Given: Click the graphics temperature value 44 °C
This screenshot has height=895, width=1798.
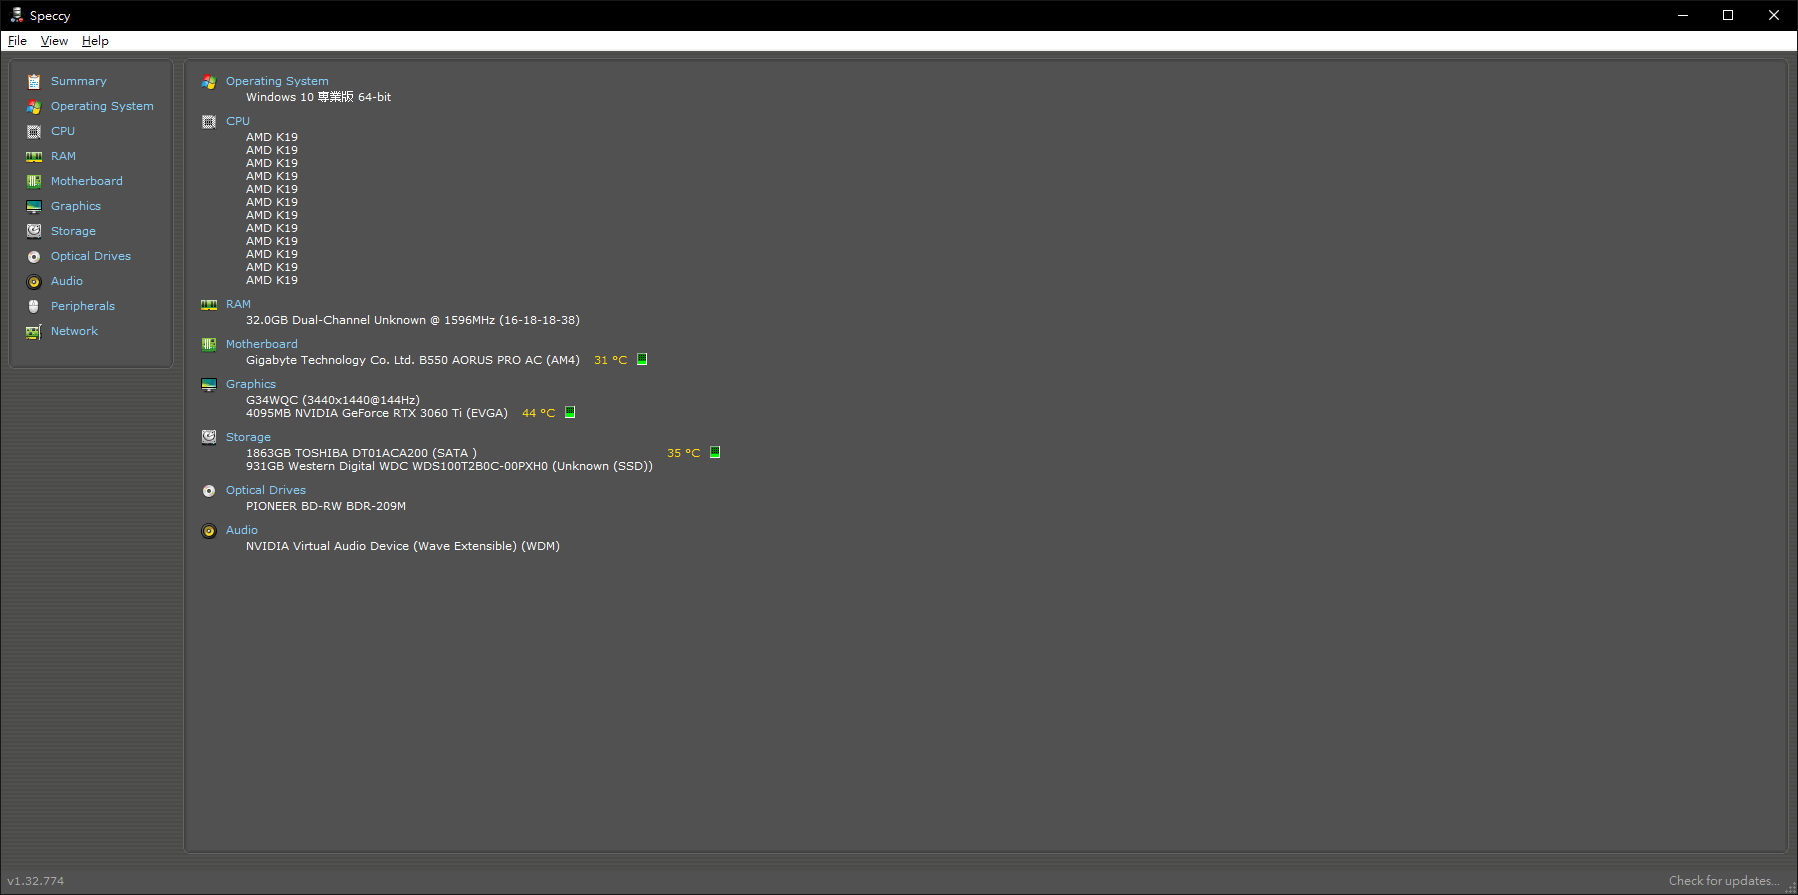Looking at the screenshot, I should 538,413.
